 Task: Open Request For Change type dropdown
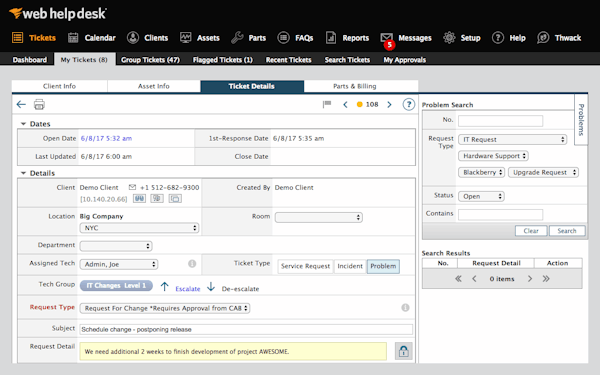[x=165, y=308]
